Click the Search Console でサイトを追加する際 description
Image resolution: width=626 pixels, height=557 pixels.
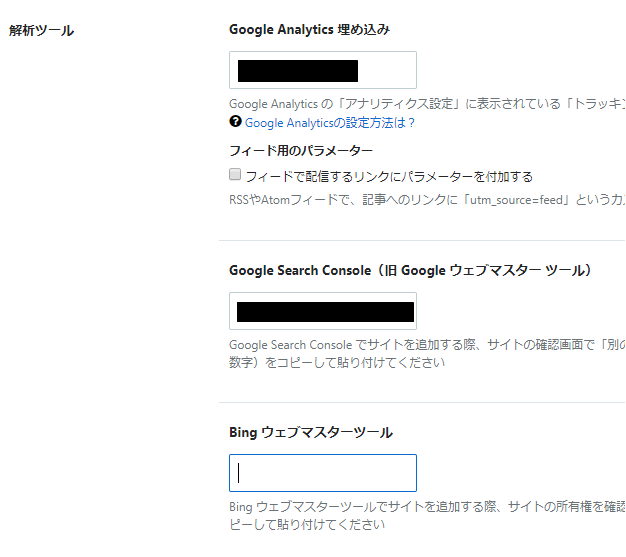pos(427,345)
